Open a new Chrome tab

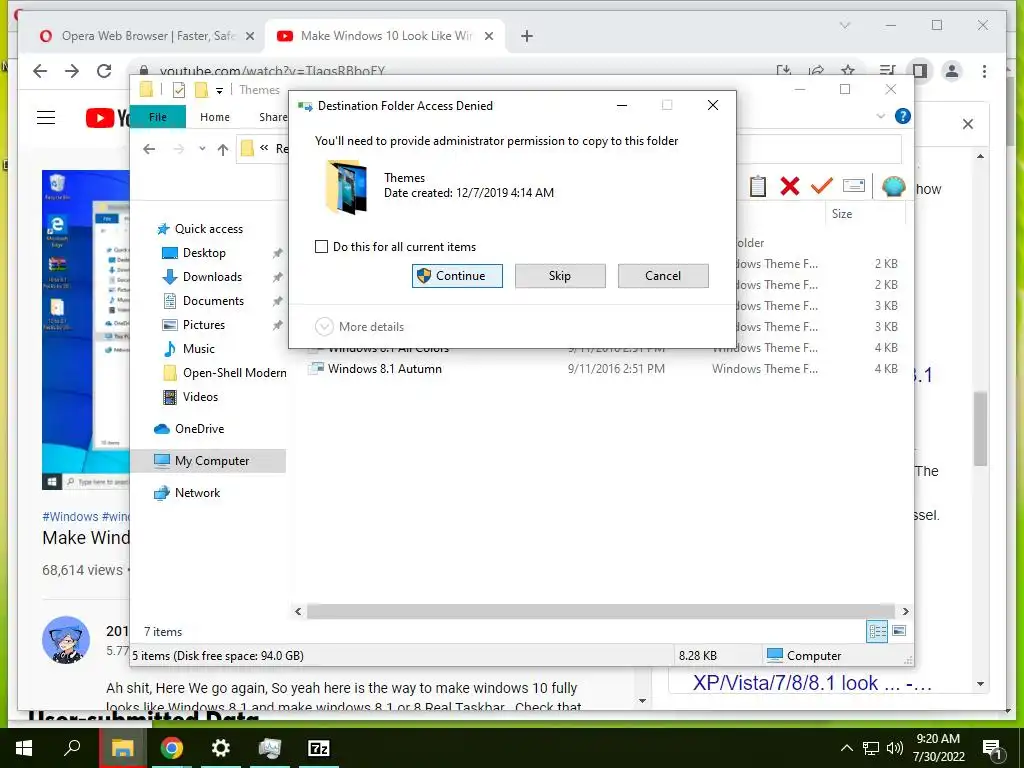pyautogui.click(x=527, y=36)
